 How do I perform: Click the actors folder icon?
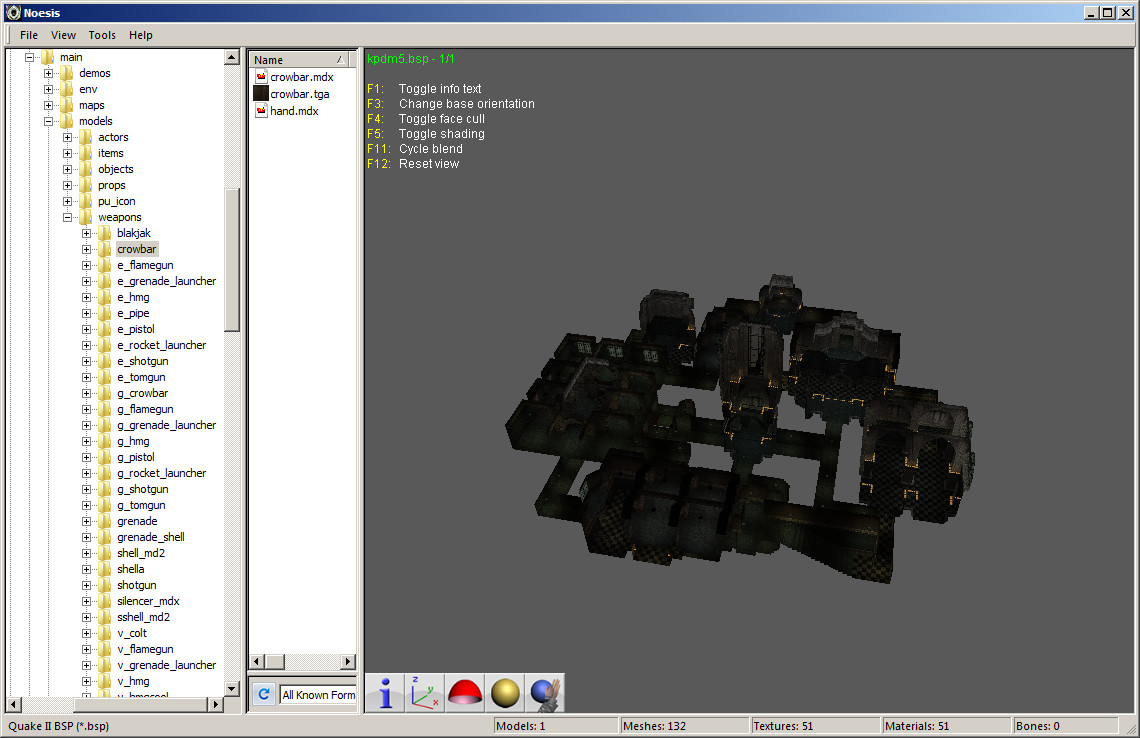coord(86,137)
